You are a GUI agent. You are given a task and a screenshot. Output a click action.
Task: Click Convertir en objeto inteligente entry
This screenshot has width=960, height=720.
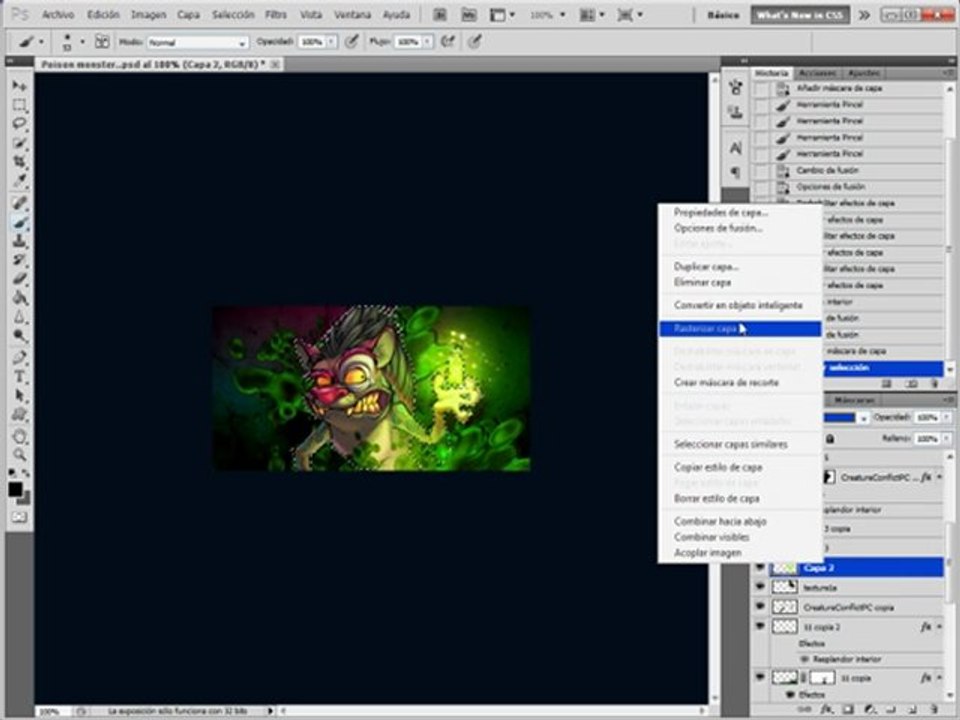coord(740,305)
